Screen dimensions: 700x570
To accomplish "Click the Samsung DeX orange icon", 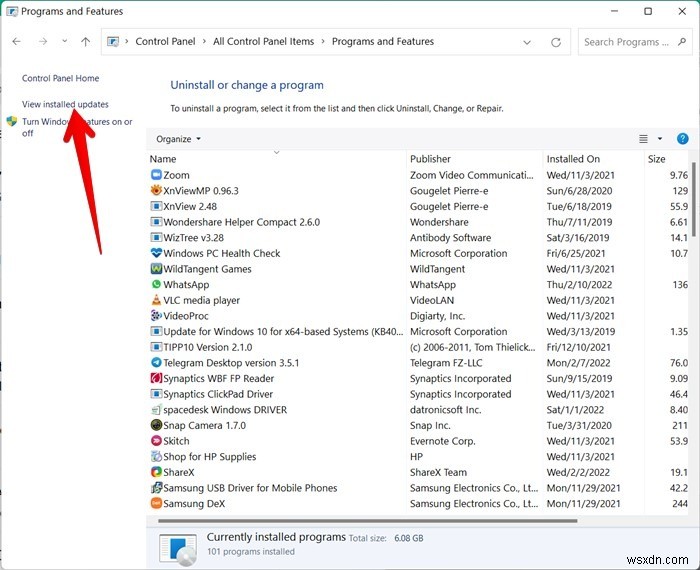I will pos(156,503).
